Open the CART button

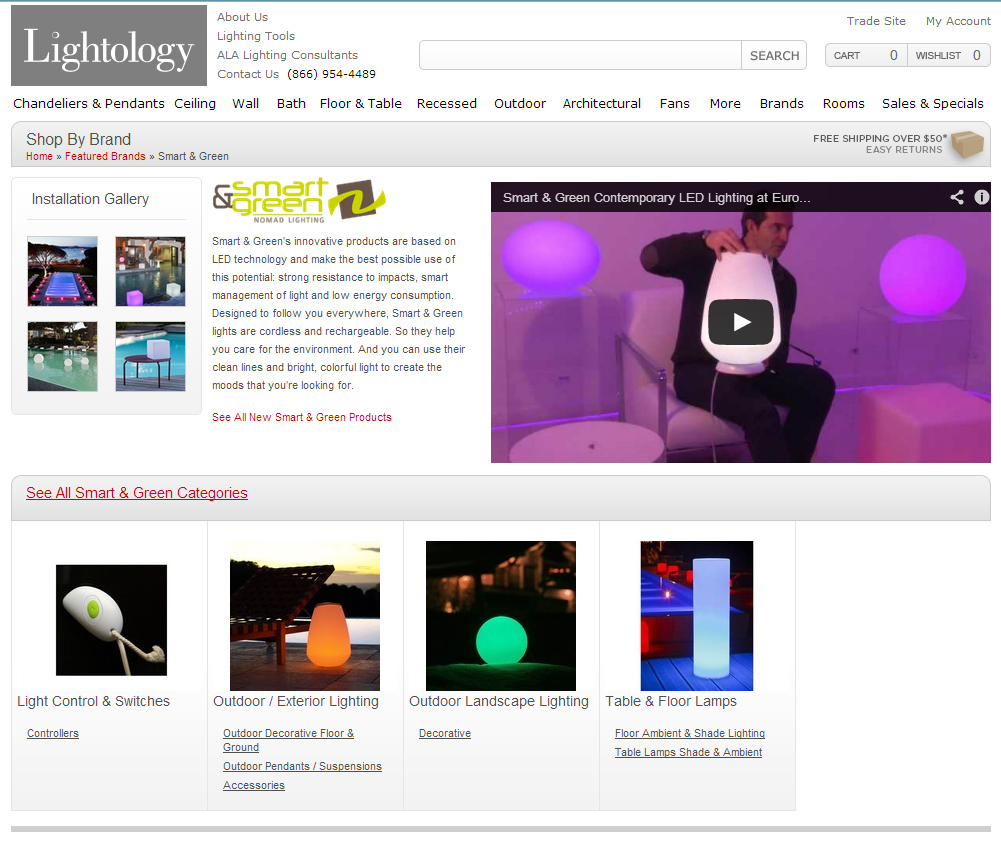coord(866,56)
